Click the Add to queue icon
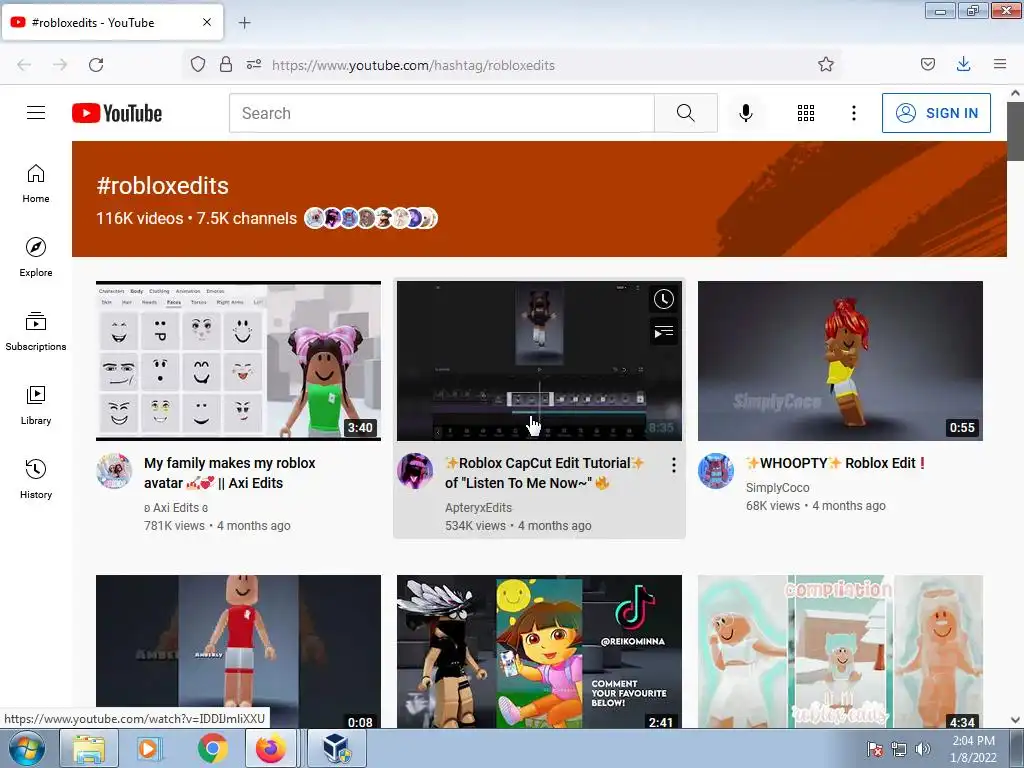The image size is (1024, 768). (x=664, y=332)
